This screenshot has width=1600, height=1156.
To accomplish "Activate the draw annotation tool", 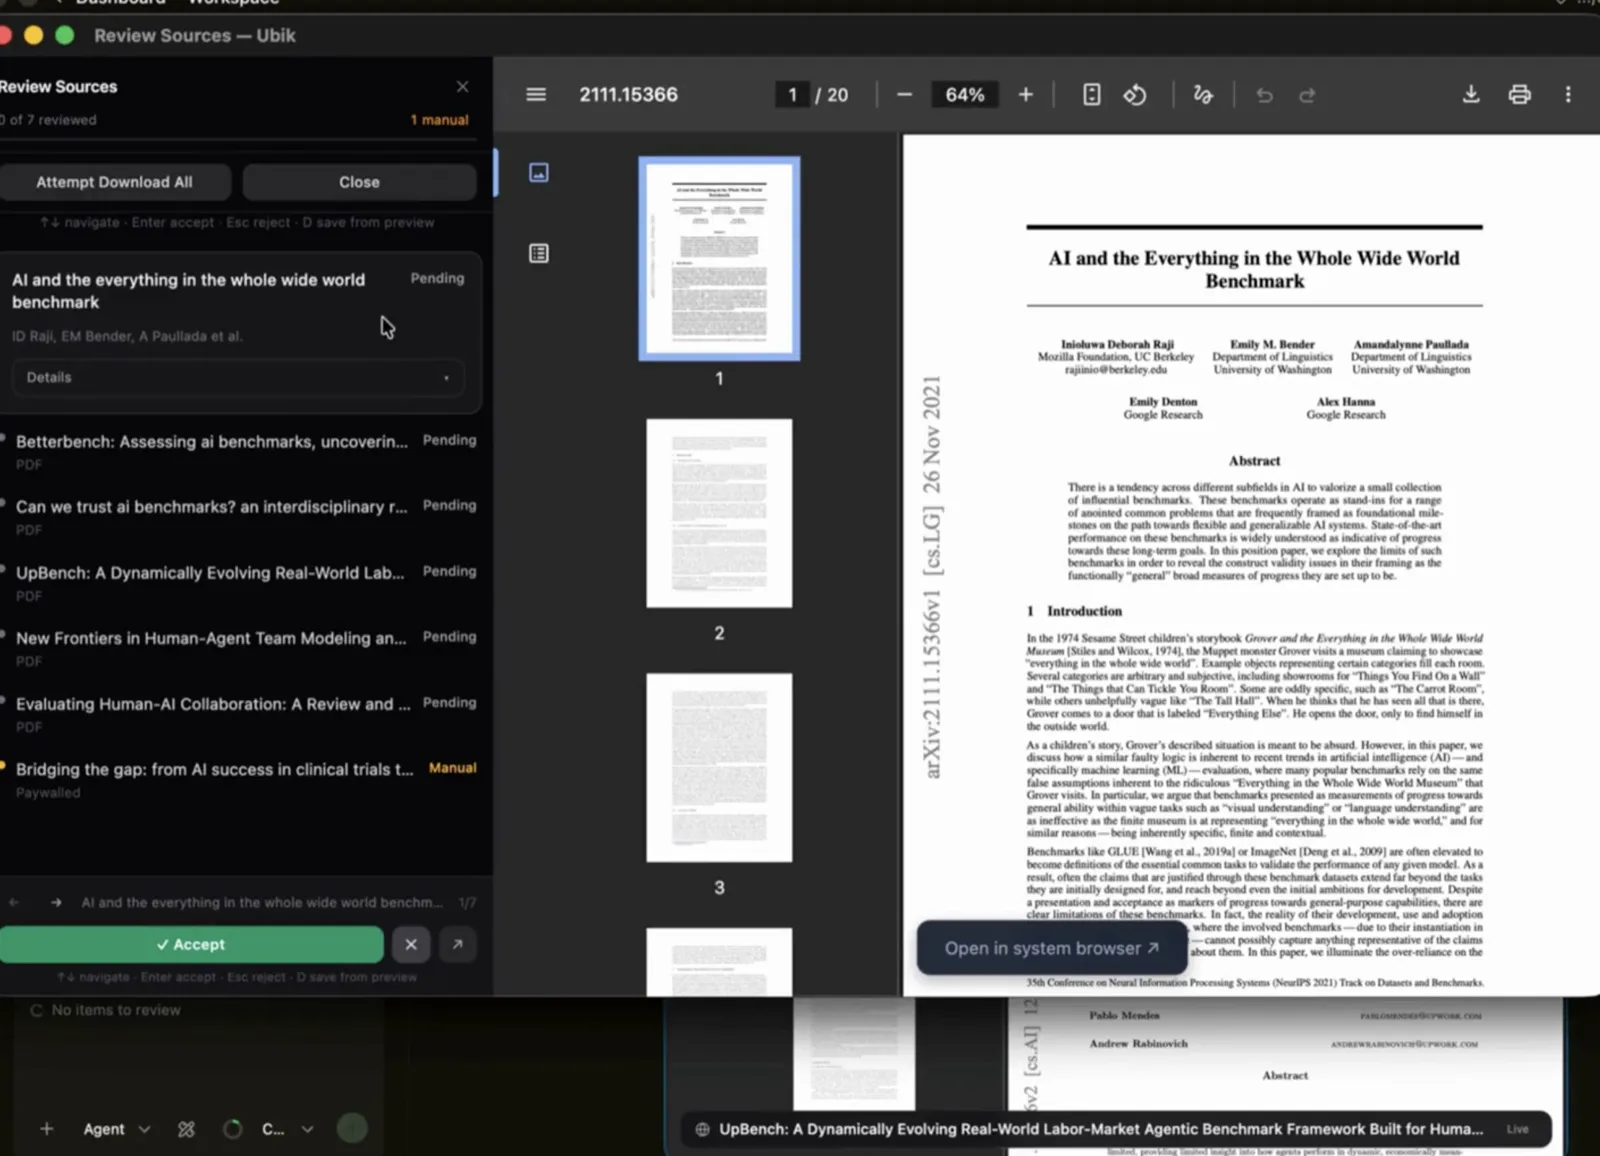I will [x=1203, y=94].
